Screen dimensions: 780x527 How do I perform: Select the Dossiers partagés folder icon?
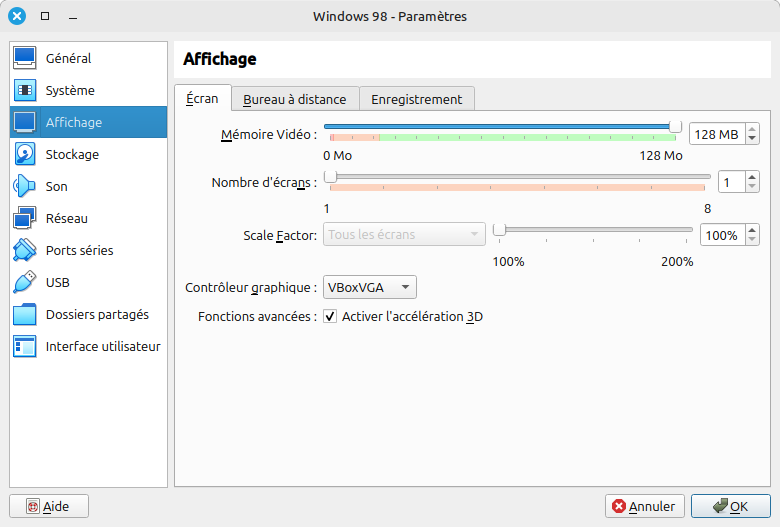pos(24,314)
